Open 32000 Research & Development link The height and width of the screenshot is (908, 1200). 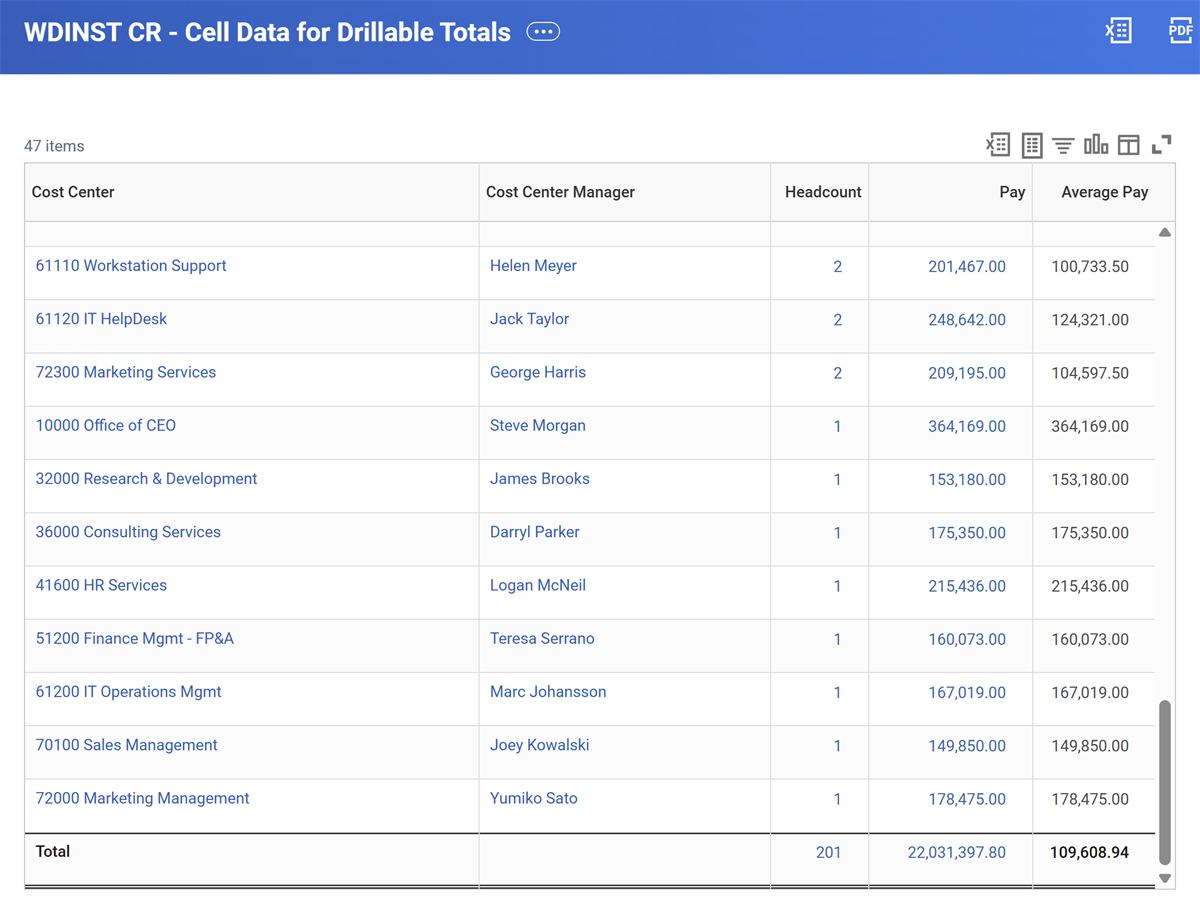pos(146,479)
